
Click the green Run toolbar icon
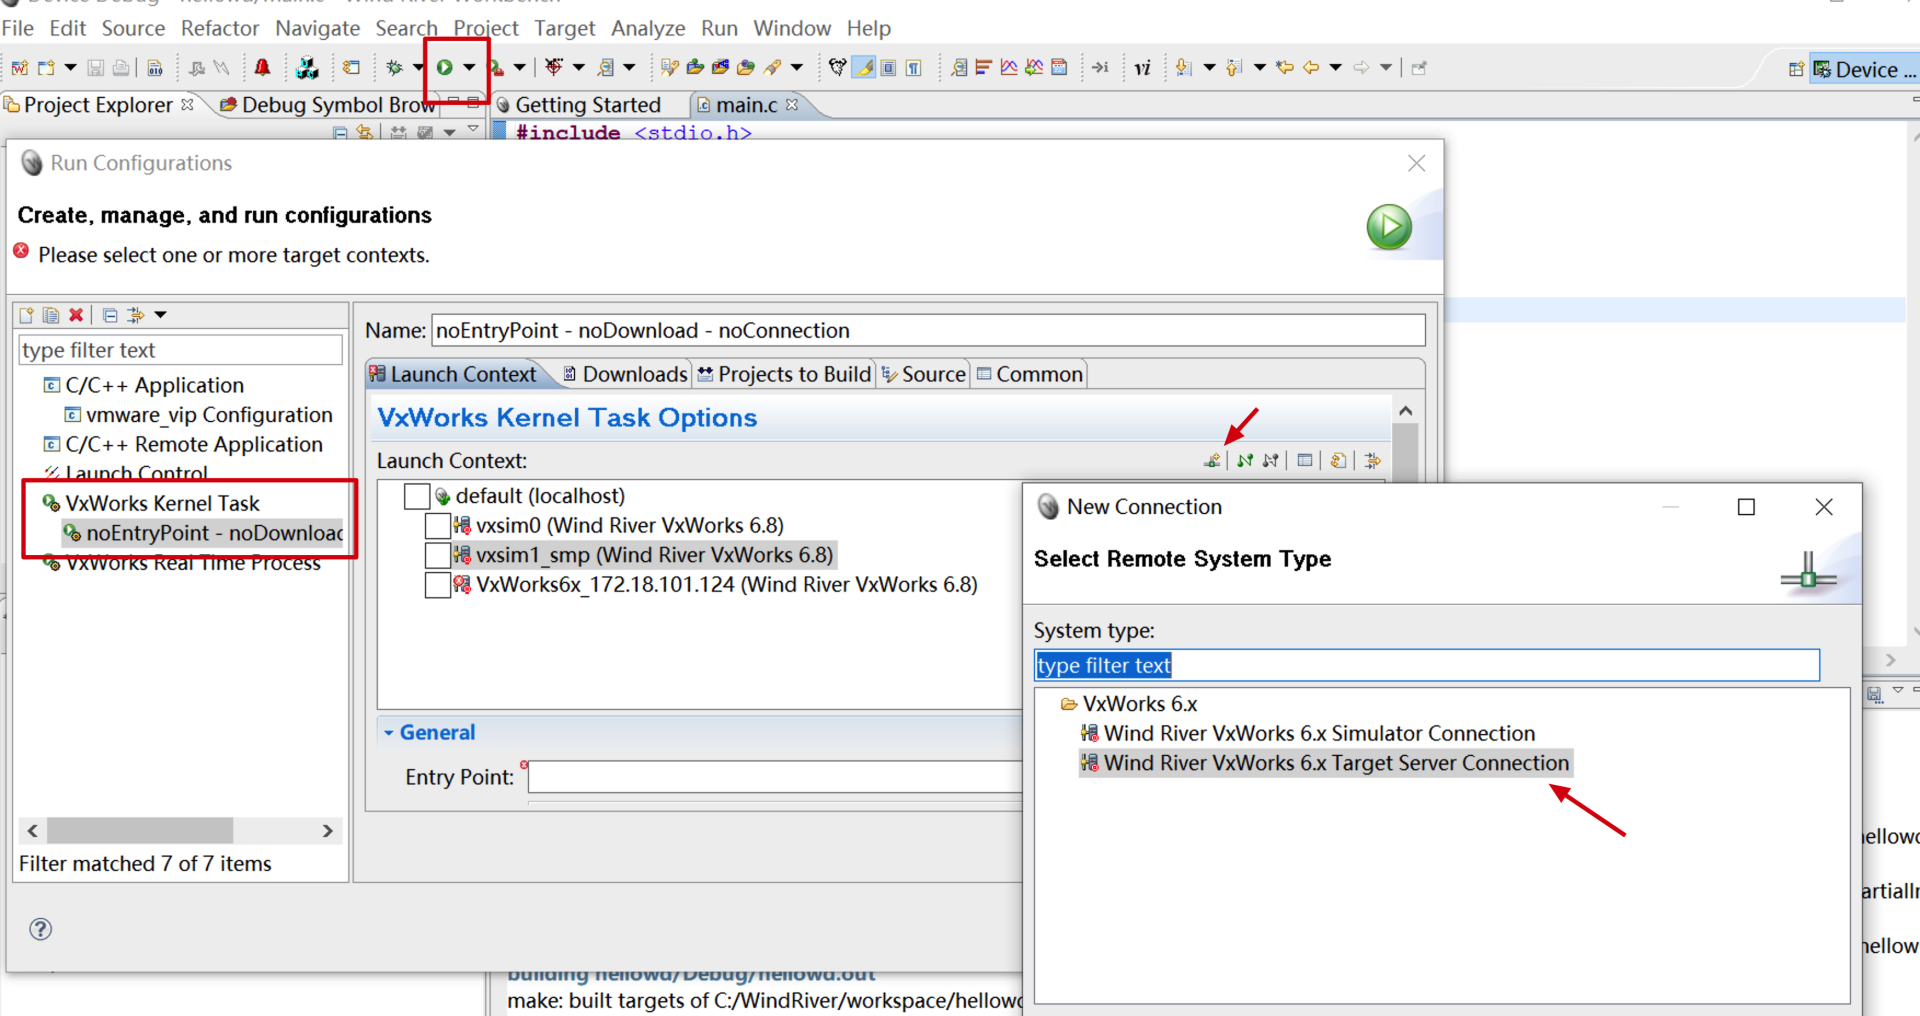[x=444, y=68]
